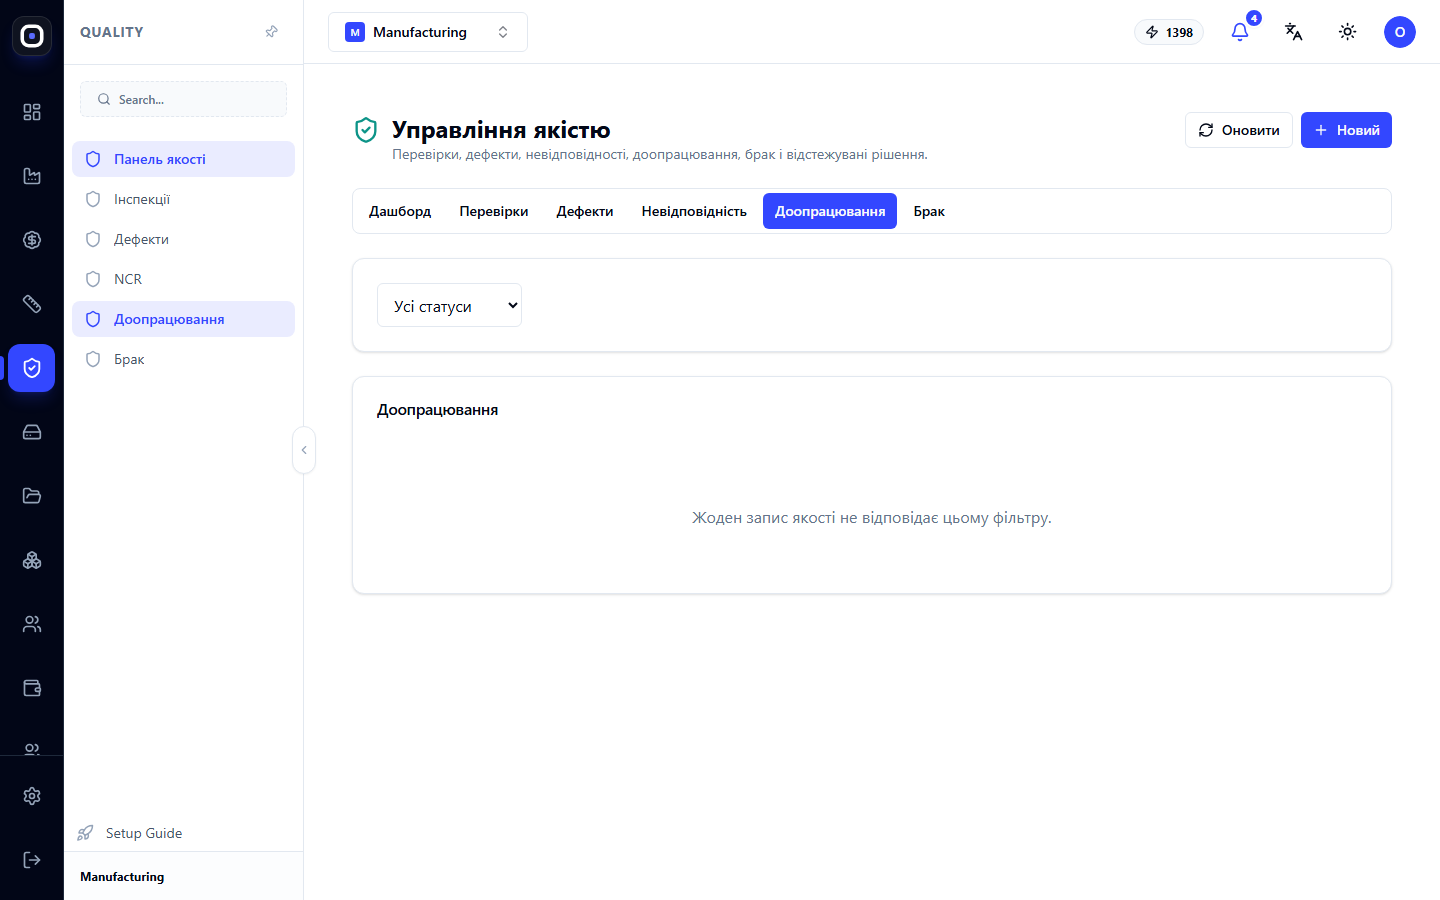Image resolution: width=1440 pixels, height=900 pixels.
Task: Click the app logo at the top of the rail
Action: click(x=32, y=36)
